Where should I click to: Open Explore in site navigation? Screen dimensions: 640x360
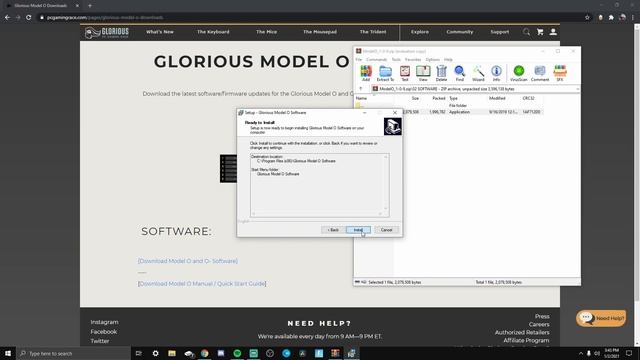click(x=420, y=32)
